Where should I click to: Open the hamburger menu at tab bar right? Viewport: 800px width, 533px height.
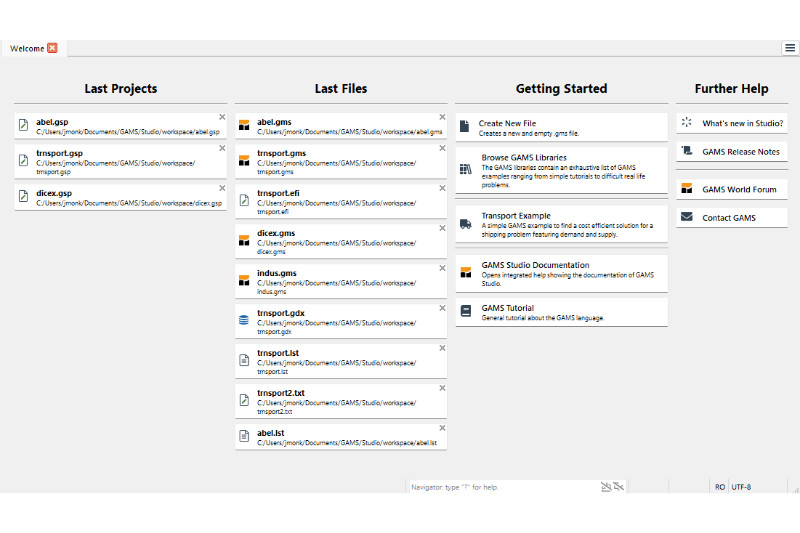(x=790, y=48)
